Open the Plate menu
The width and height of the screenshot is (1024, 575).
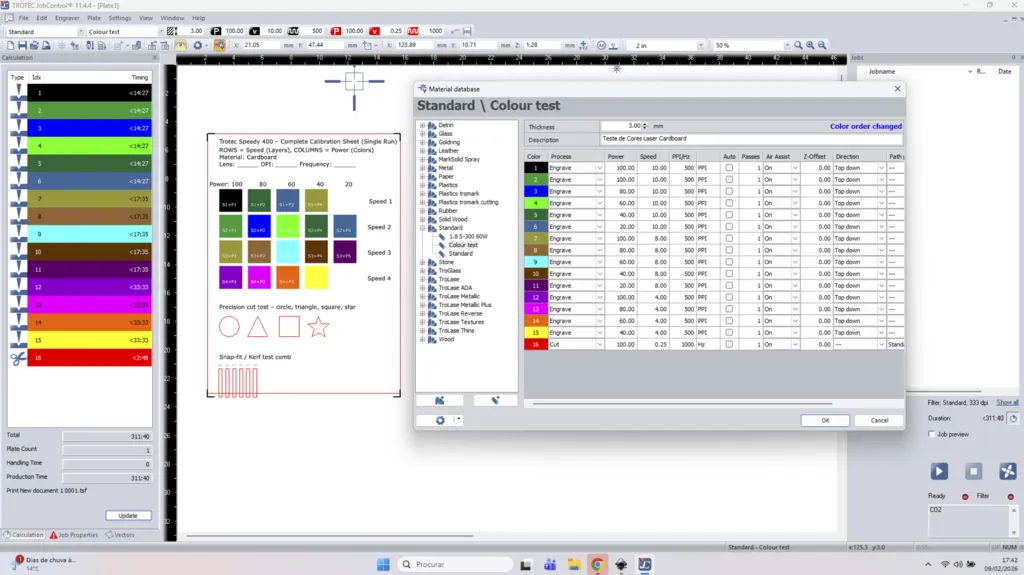(94, 18)
